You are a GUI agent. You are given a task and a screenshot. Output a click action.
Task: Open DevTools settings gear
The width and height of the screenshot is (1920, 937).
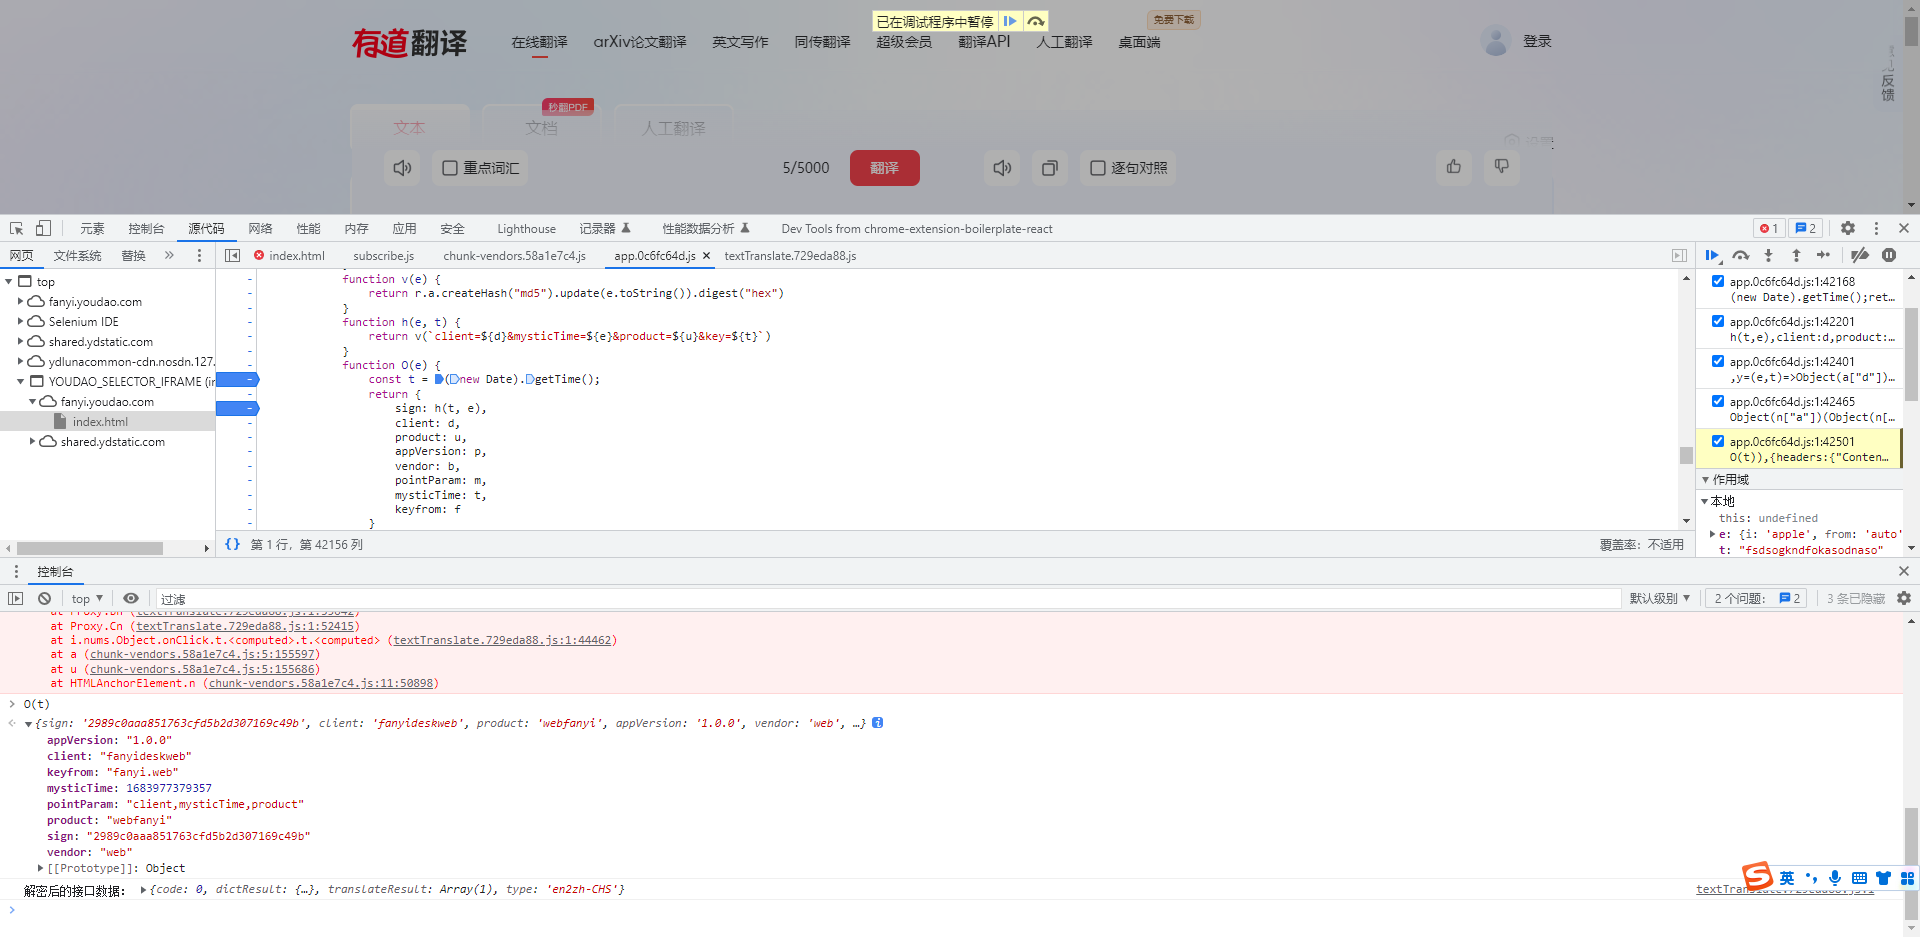click(1848, 228)
